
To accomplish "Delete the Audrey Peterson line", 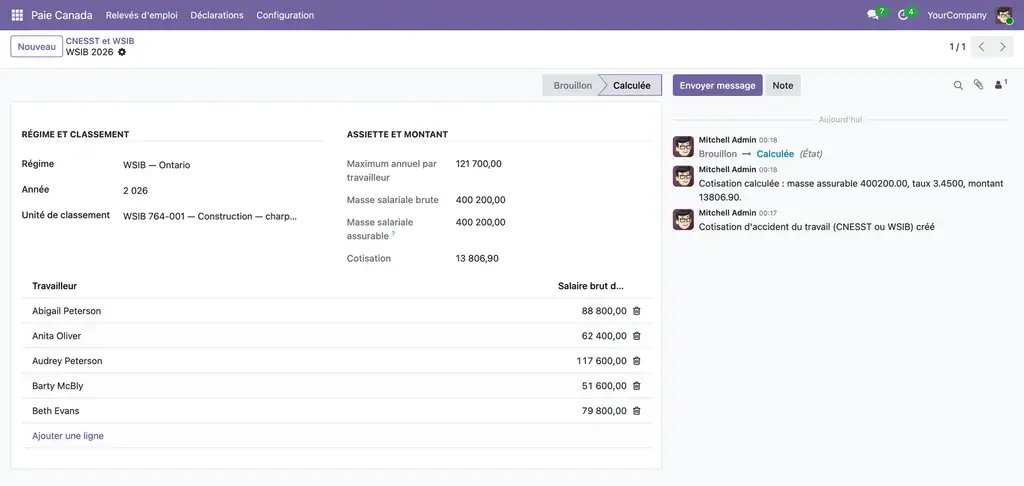I will [x=637, y=361].
